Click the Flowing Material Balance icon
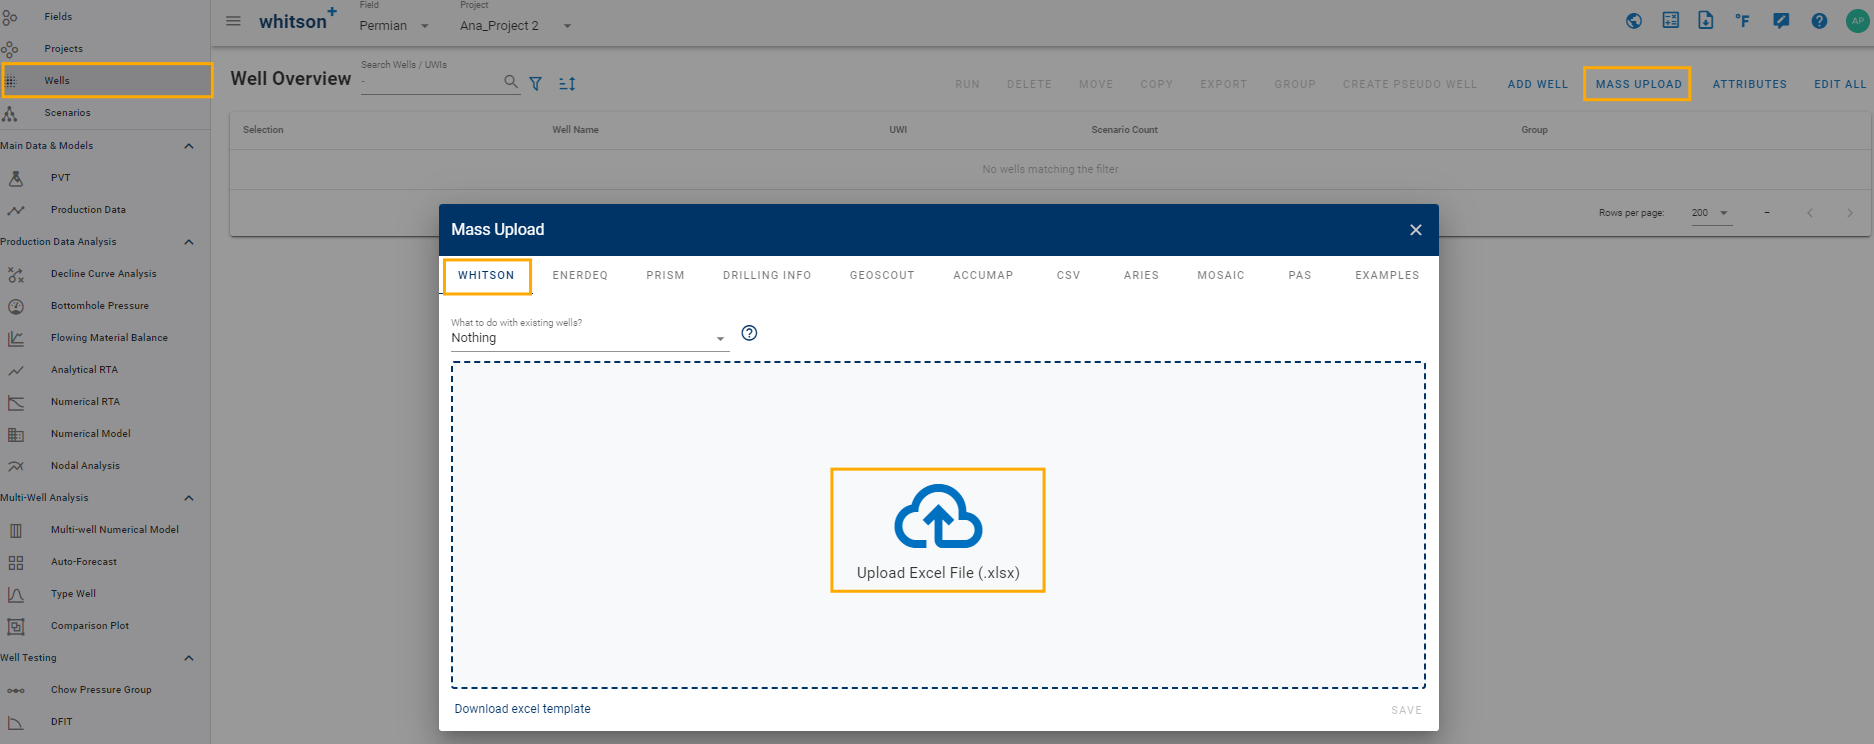 click(x=16, y=338)
